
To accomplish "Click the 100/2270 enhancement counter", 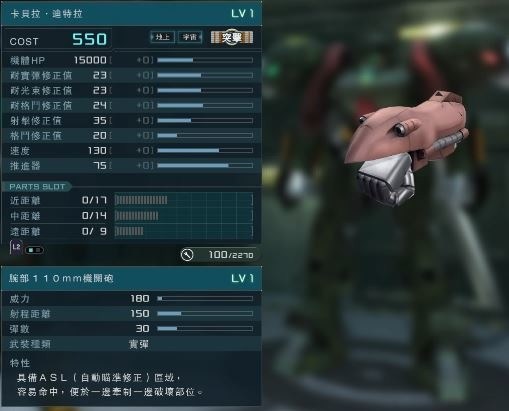I will [x=231, y=255].
